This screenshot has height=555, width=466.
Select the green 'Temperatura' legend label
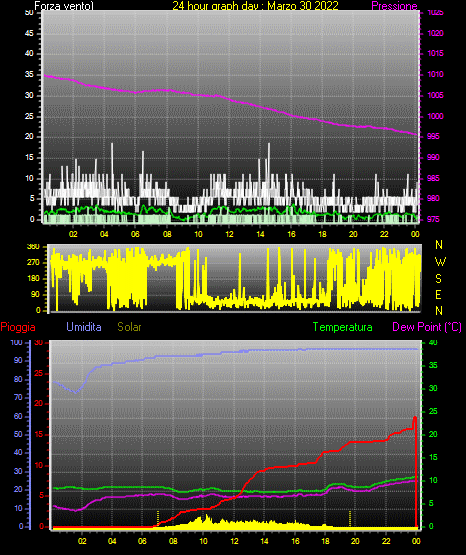click(x=342, y=327)
